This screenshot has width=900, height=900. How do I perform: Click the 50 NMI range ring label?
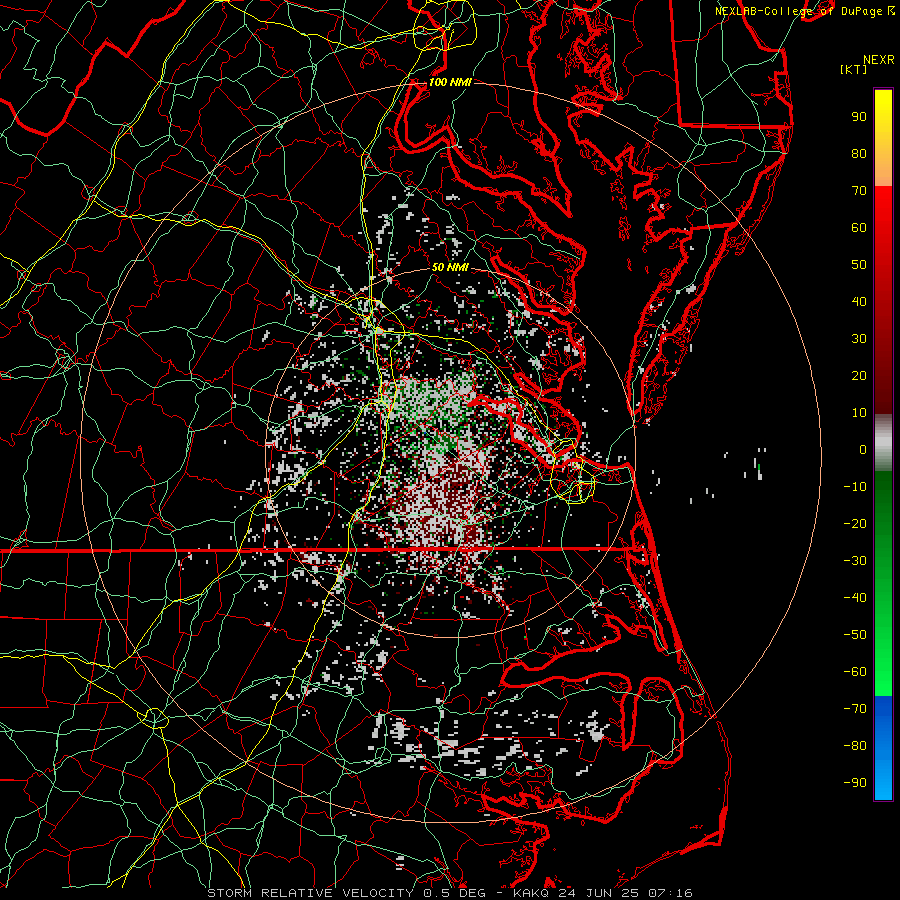450,267
